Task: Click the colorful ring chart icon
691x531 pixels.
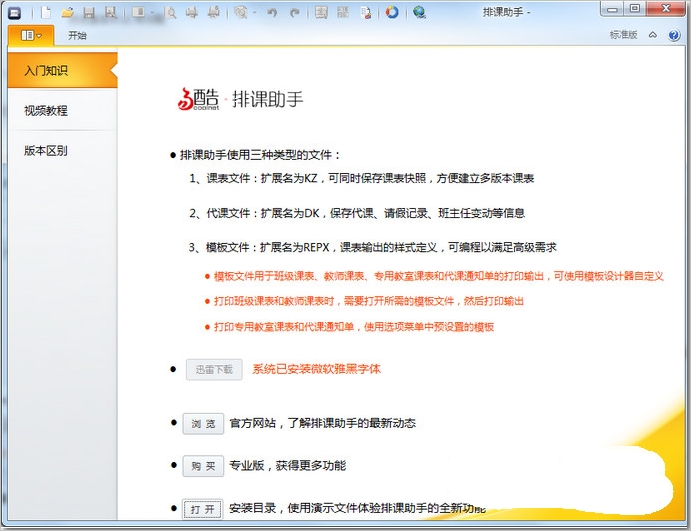Action: click(x=392, y=12)
